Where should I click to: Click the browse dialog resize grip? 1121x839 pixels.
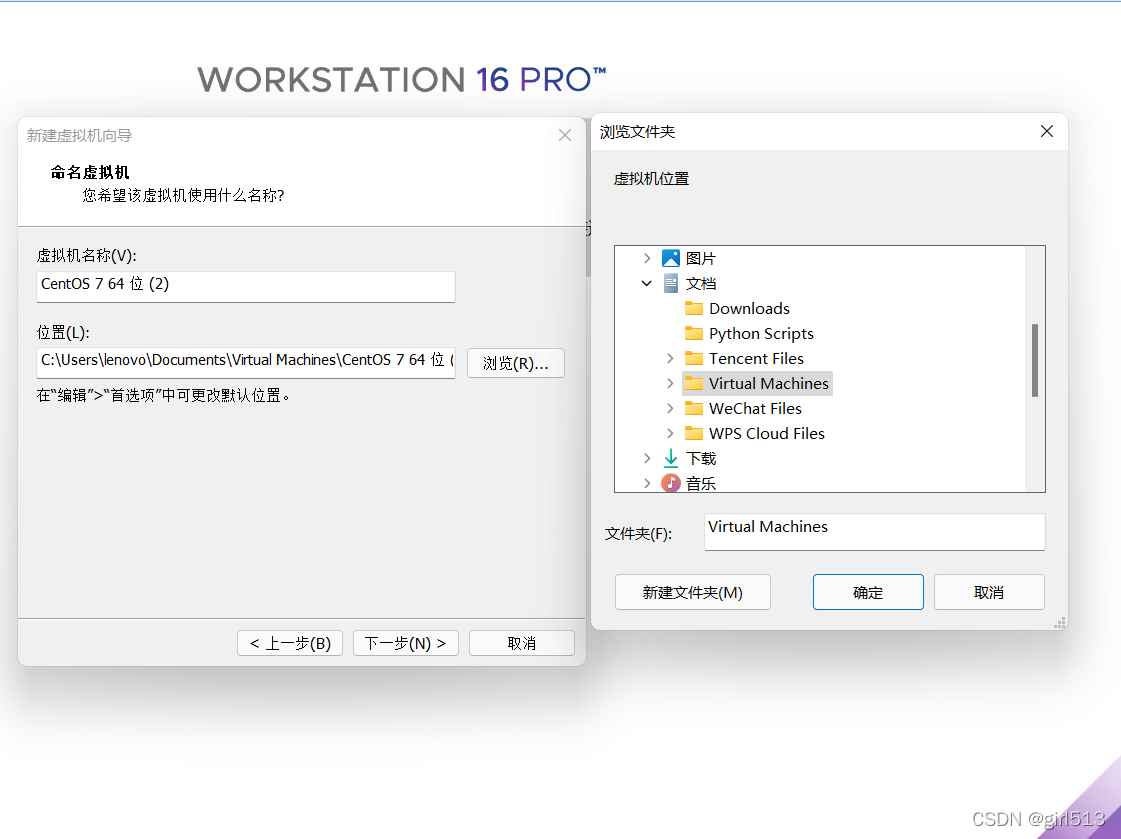click(x=1060, y=622)
